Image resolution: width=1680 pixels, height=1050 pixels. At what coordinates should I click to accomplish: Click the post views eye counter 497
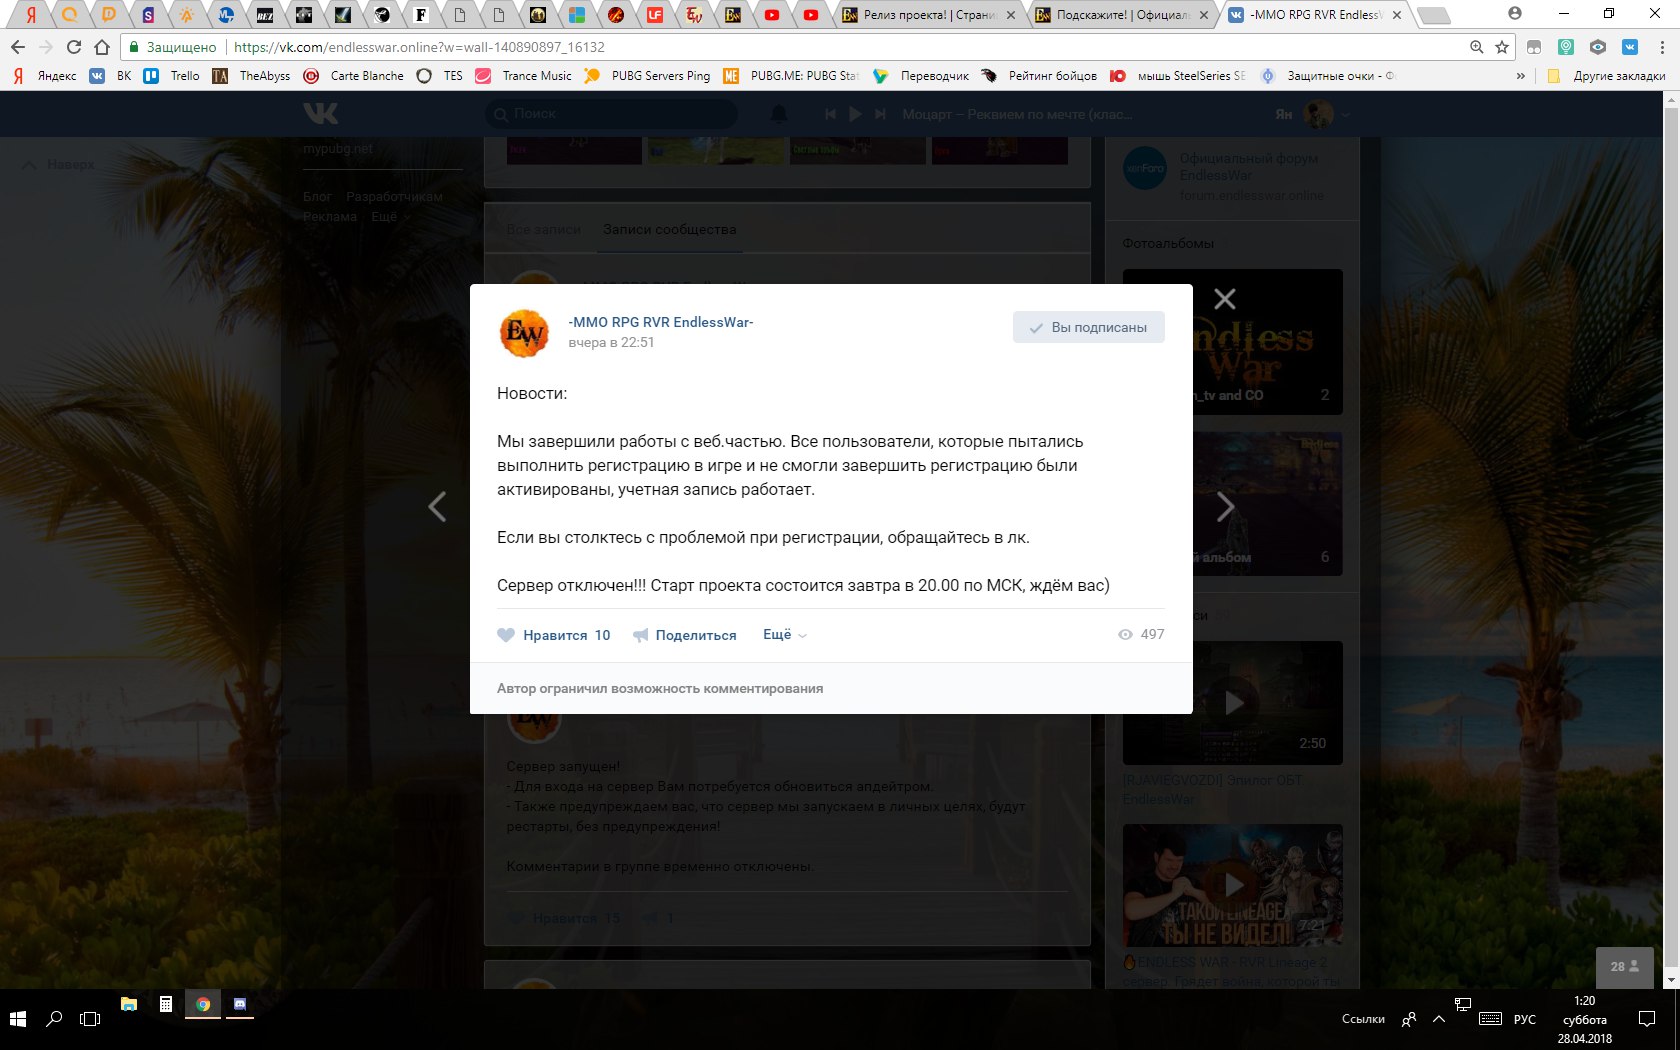pos(1141,634)
